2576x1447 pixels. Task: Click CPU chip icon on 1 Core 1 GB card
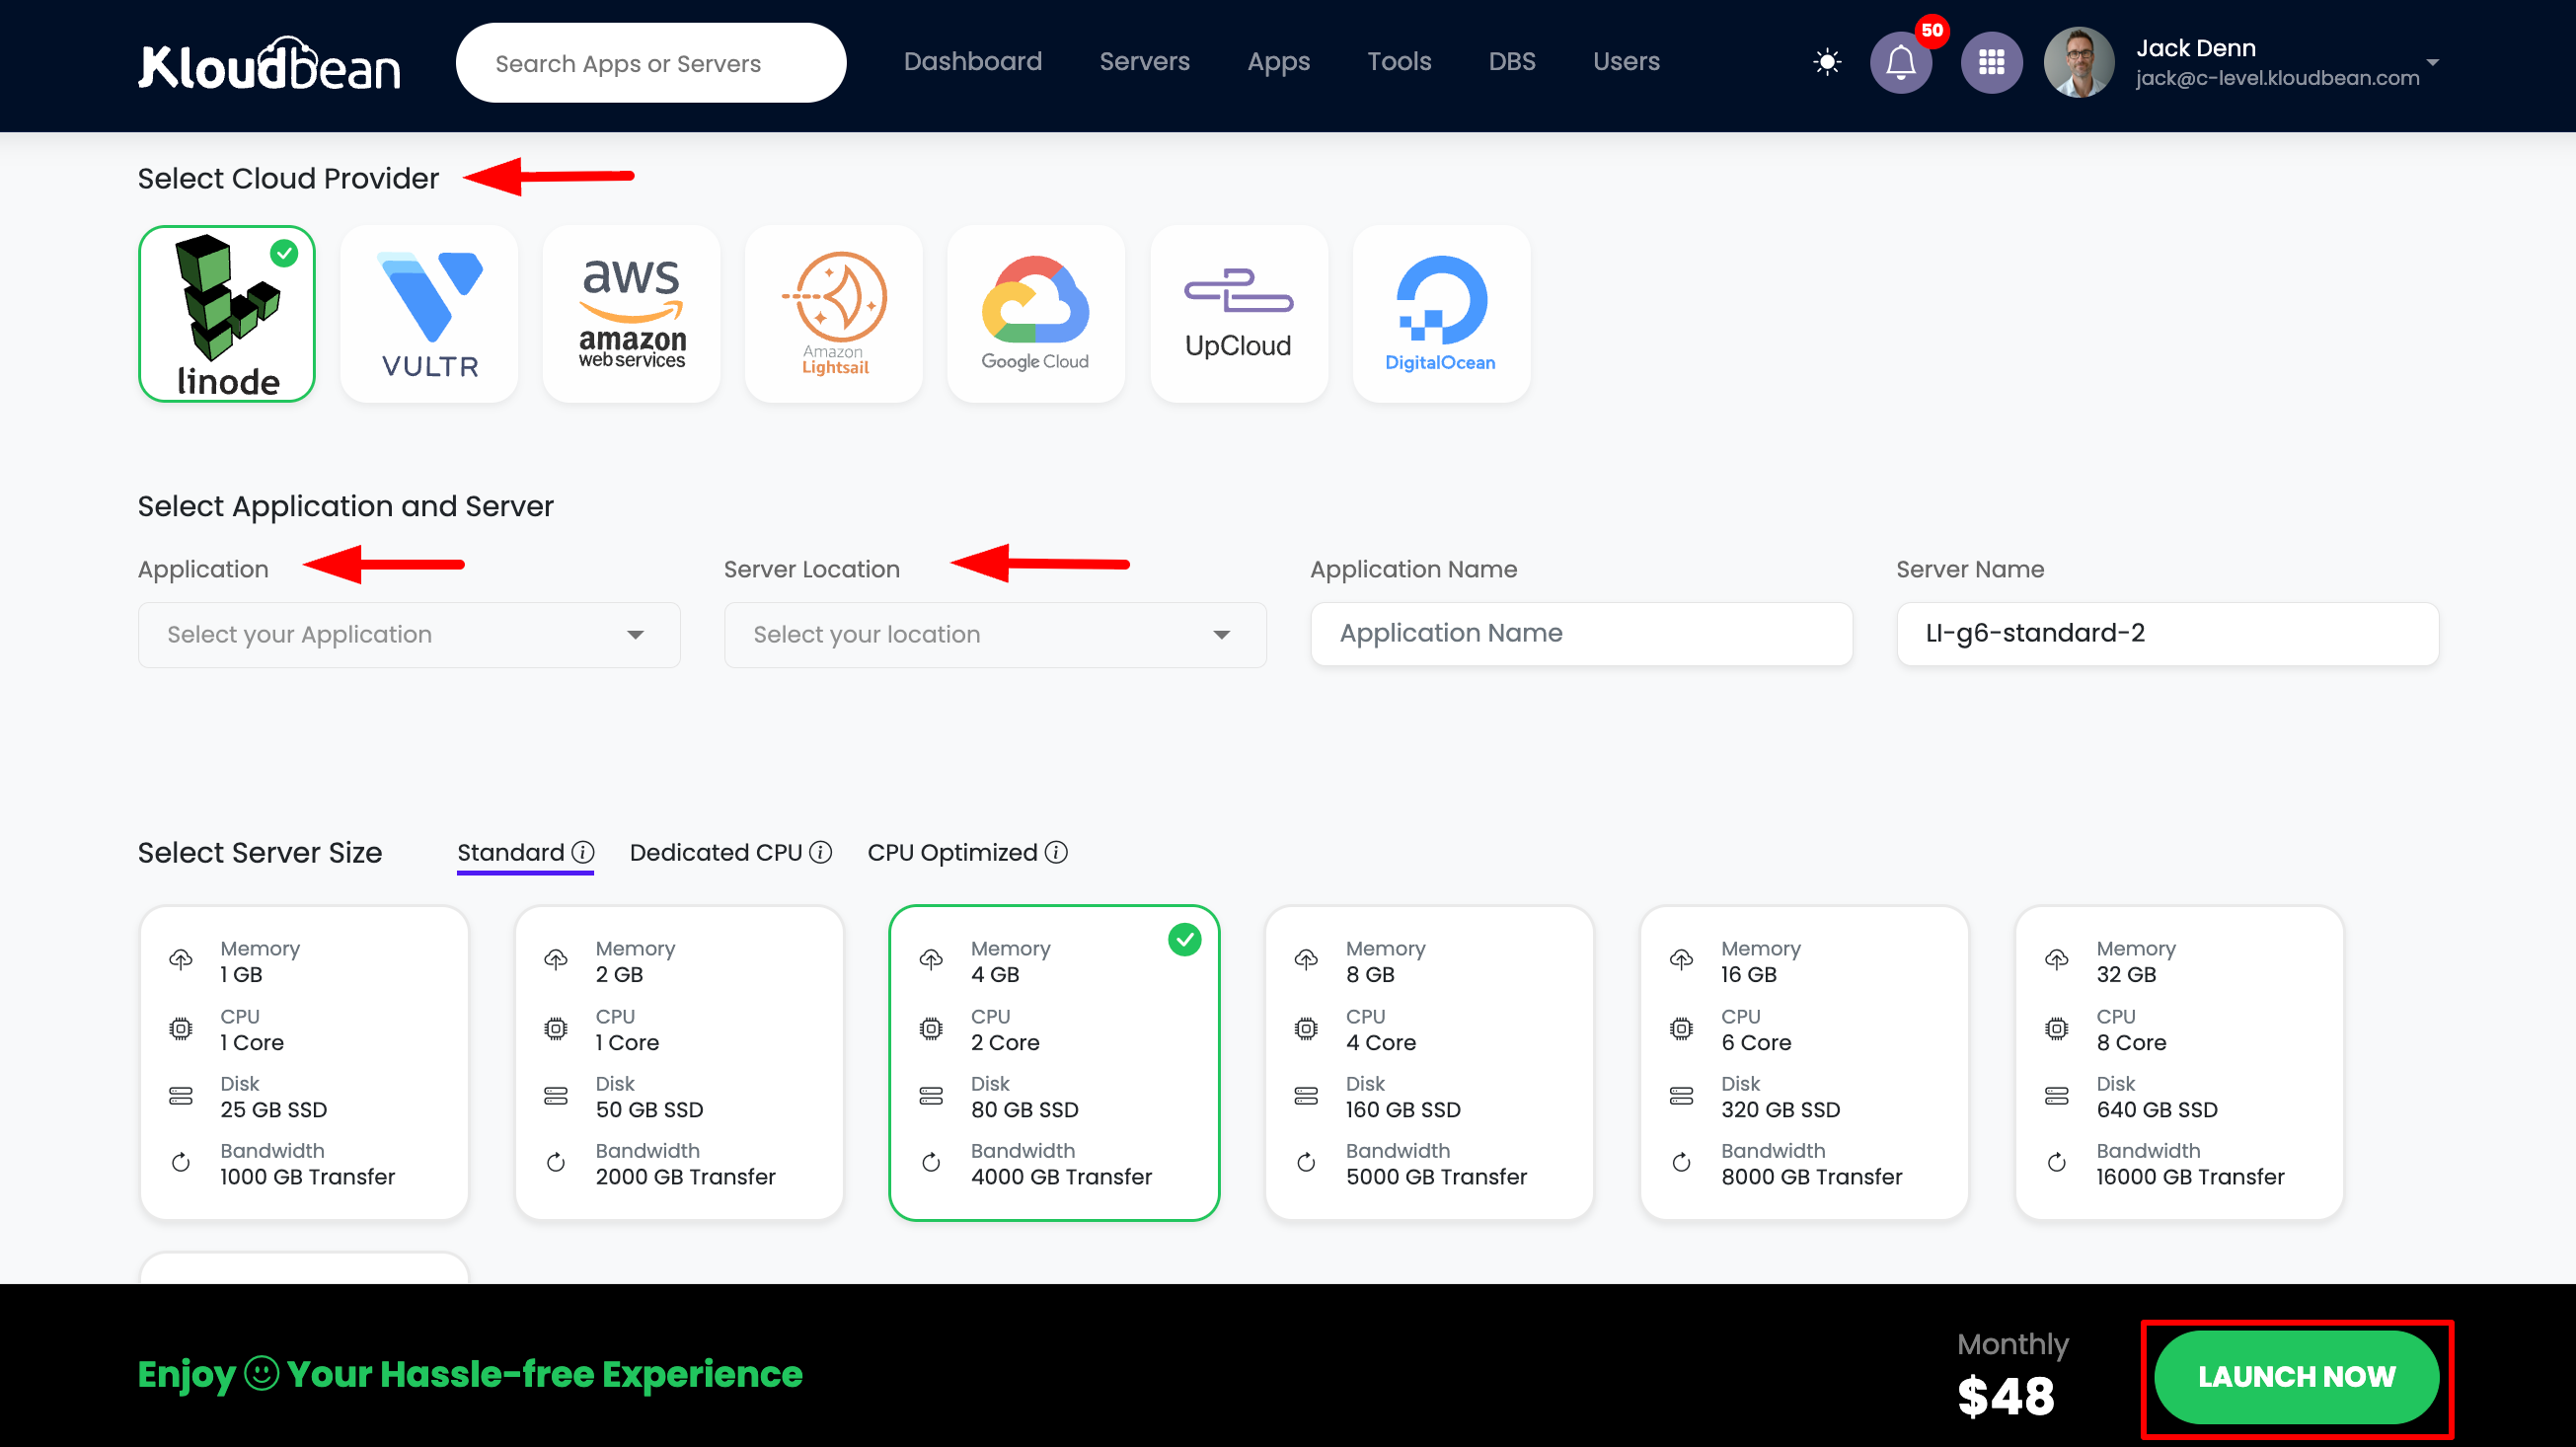coord(180,1028)
